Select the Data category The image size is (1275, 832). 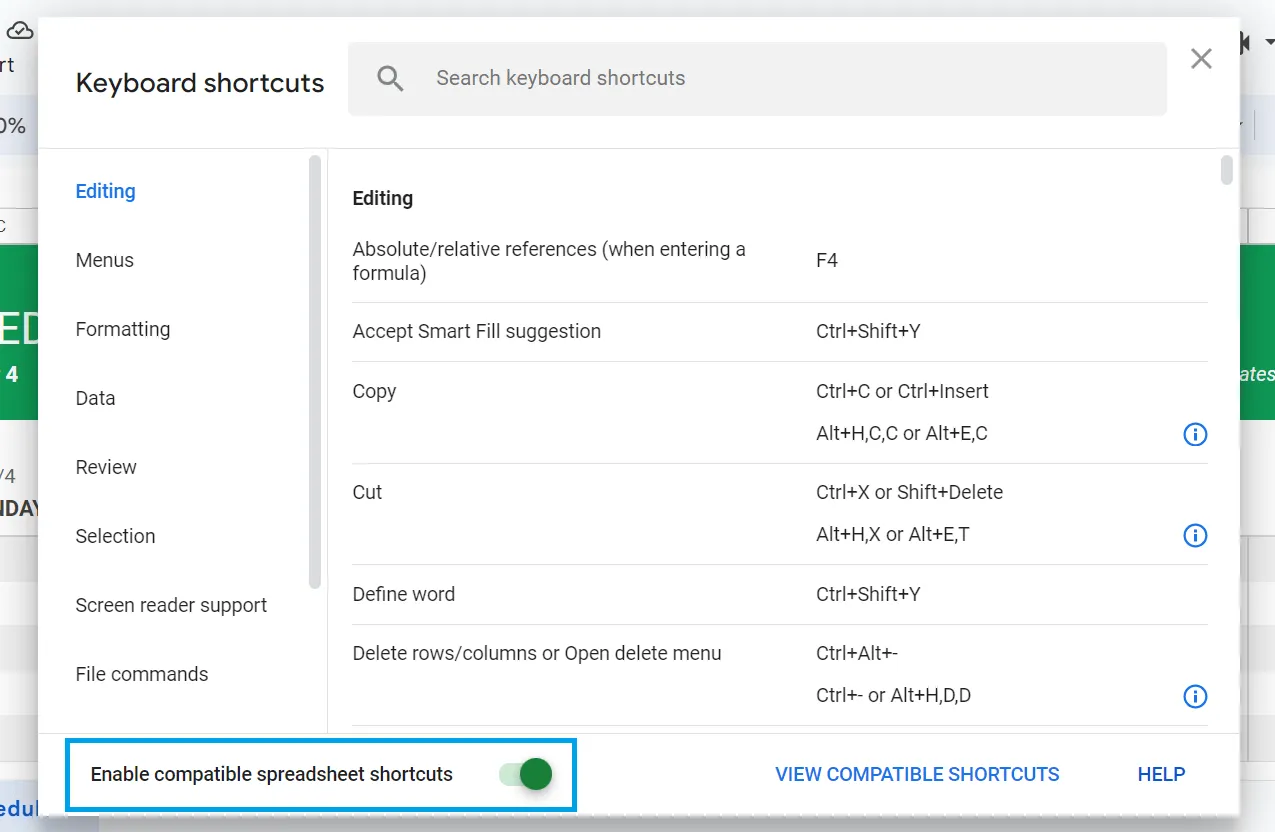click(x=95, y=398)
